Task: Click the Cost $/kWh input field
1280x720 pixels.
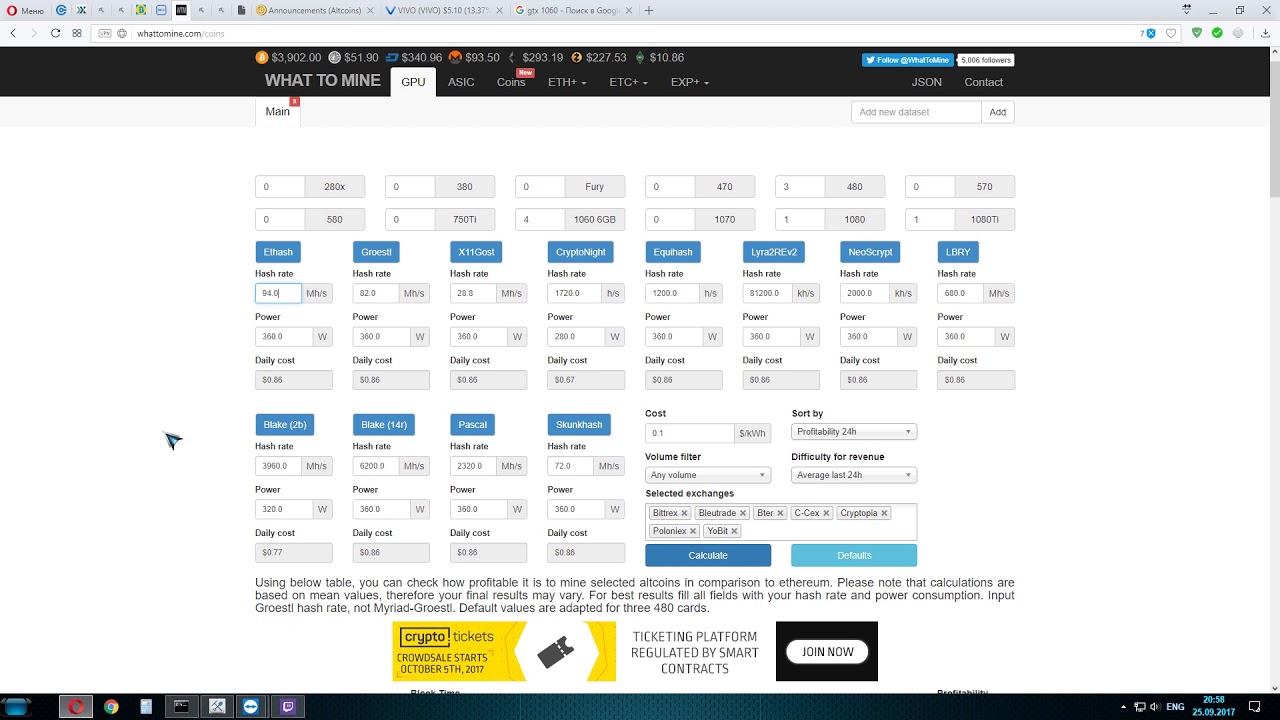Action: click(x=690, y=433)
